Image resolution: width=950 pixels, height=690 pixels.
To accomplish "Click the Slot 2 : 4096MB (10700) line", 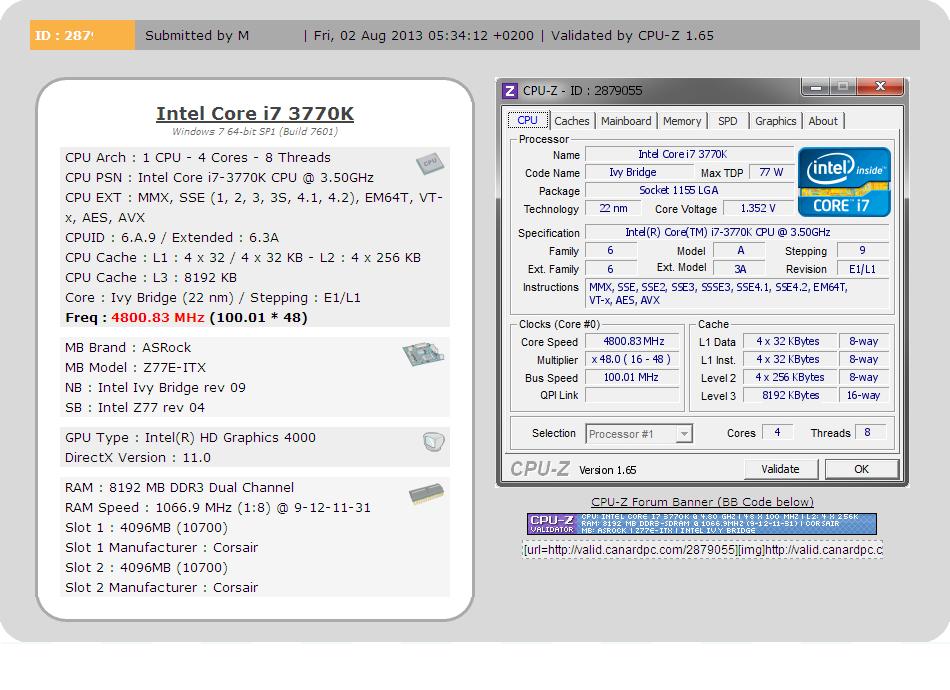I will pyautogui.click(x=147, y=568).
